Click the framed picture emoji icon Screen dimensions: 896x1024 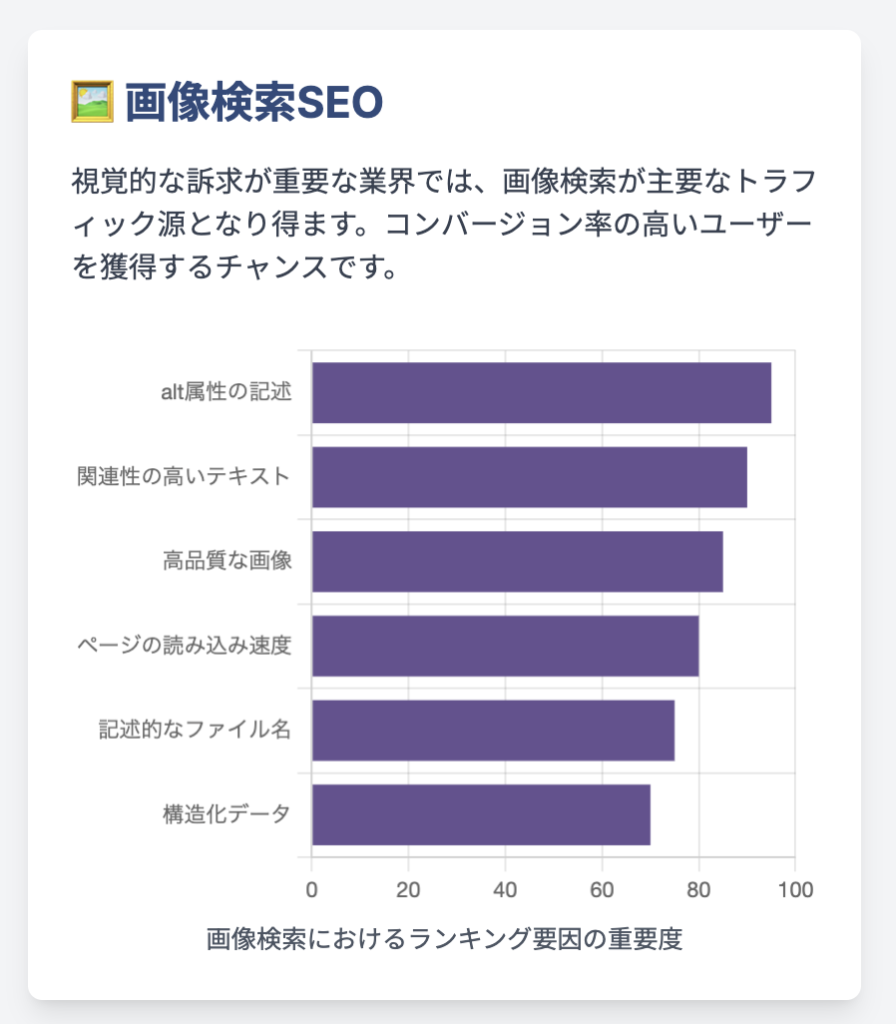click(x=92, y=102)
